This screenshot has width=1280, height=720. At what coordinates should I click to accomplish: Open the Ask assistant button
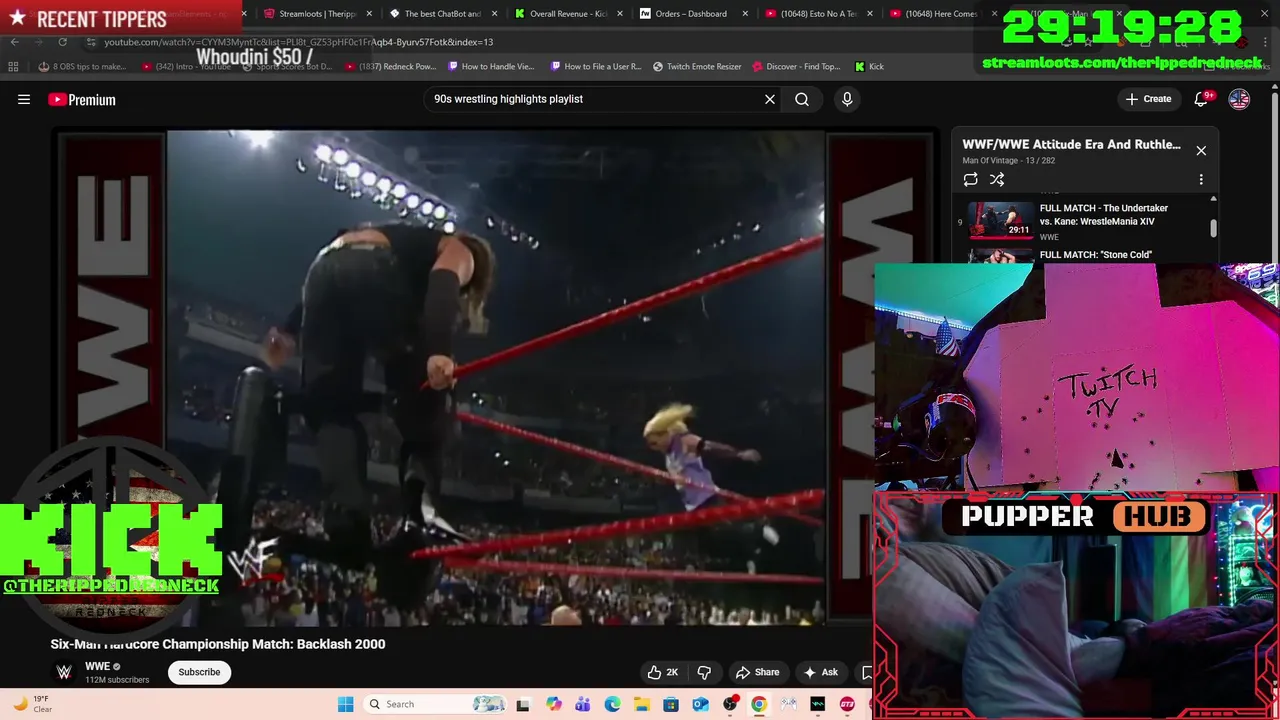pos(820,672)
